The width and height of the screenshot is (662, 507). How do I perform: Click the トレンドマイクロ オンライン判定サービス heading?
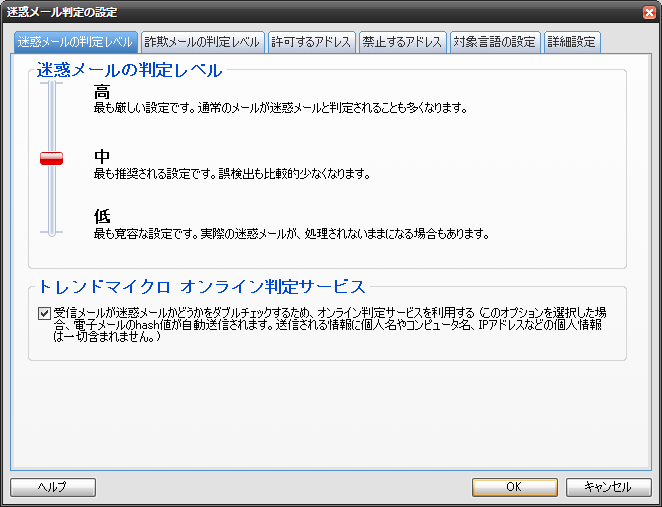[x=201, y=287]
